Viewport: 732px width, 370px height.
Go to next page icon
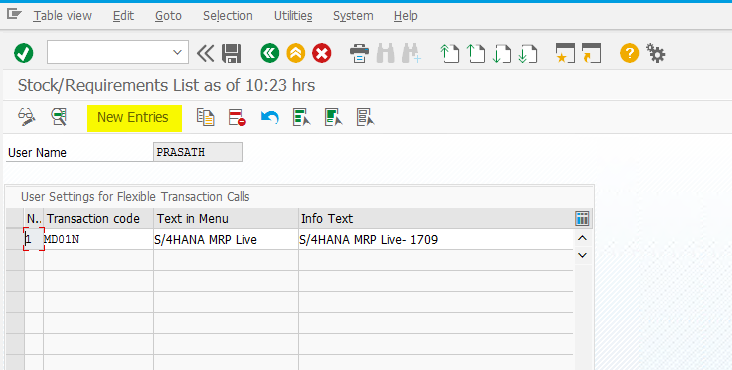[502, 53]
